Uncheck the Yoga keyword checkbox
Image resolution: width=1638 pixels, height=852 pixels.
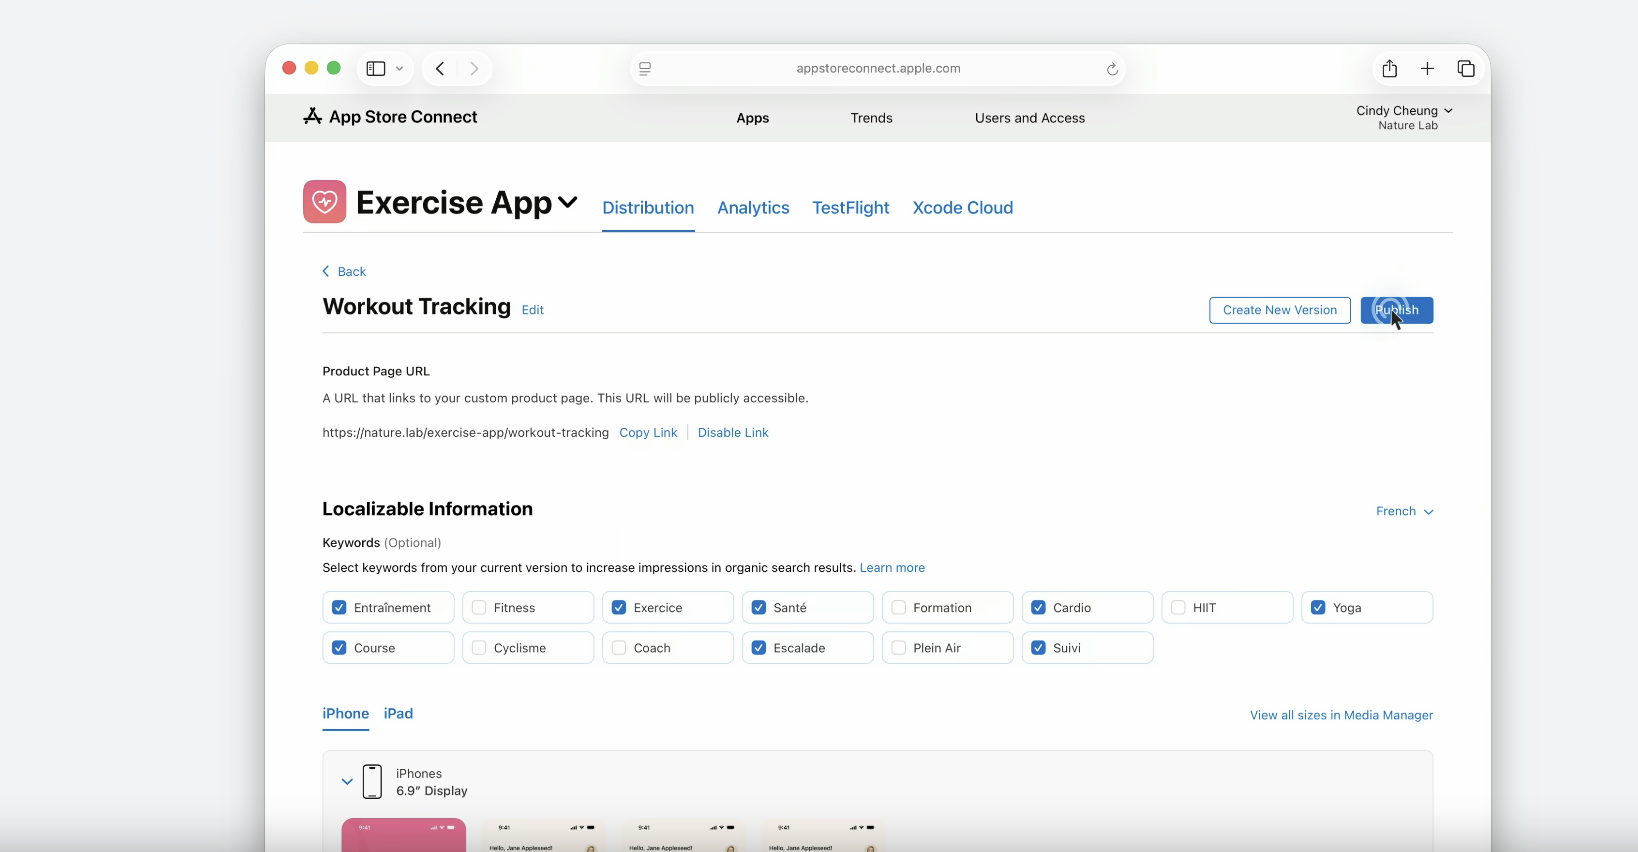pos(1318,608)
